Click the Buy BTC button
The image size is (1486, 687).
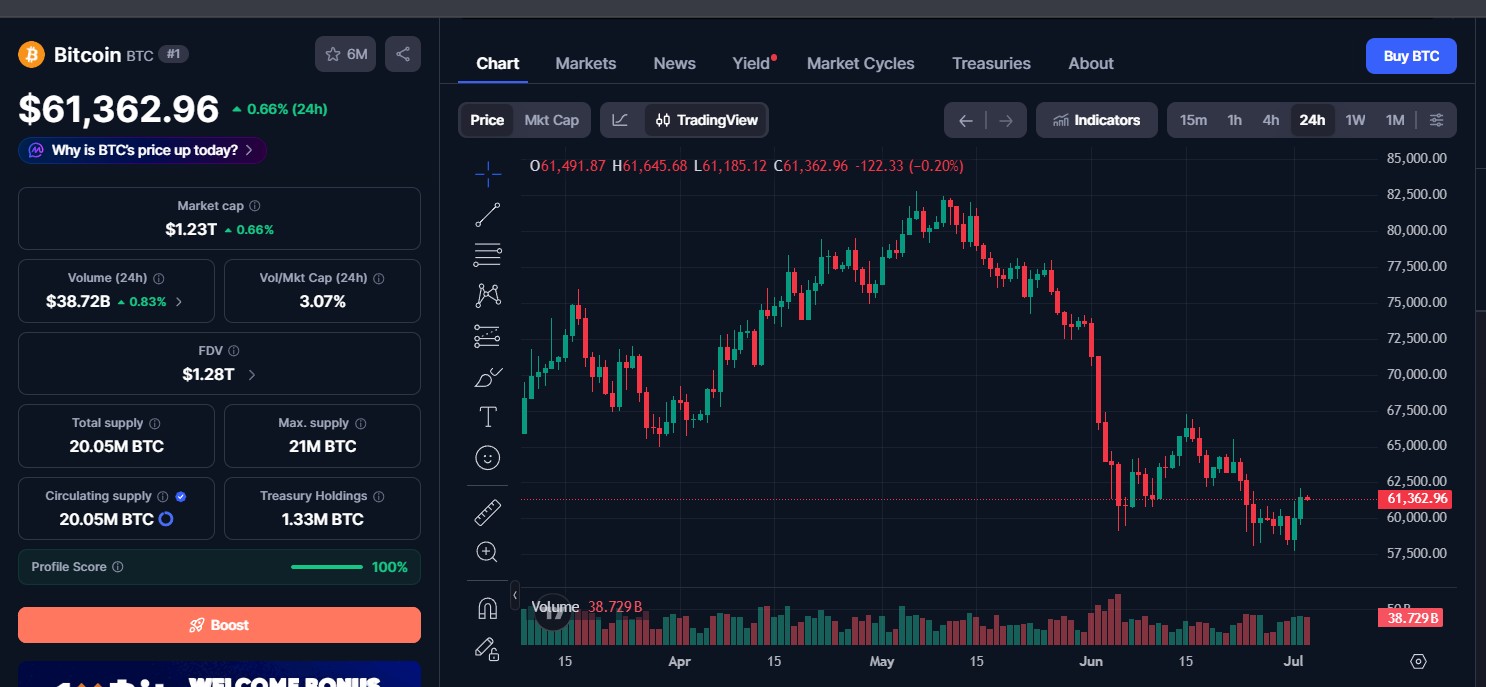coord(1411,56)
